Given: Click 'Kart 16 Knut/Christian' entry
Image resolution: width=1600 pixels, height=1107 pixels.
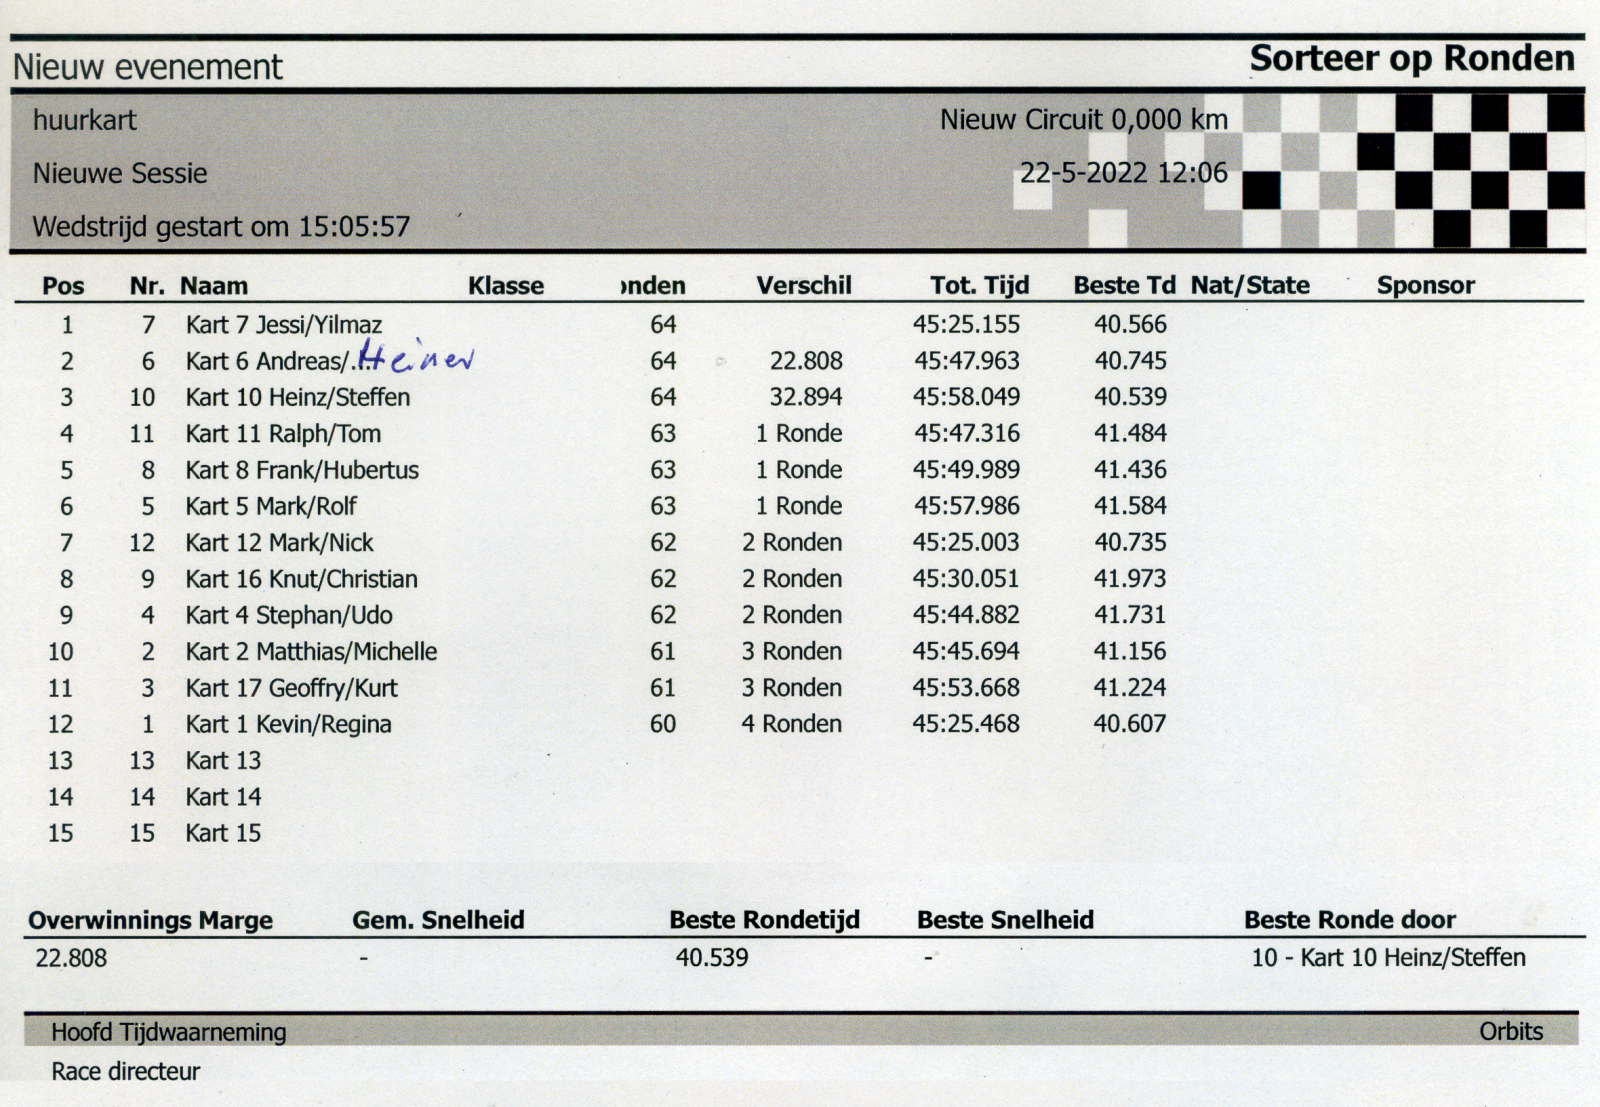Looking at the screenshot, I should point(301,579).
